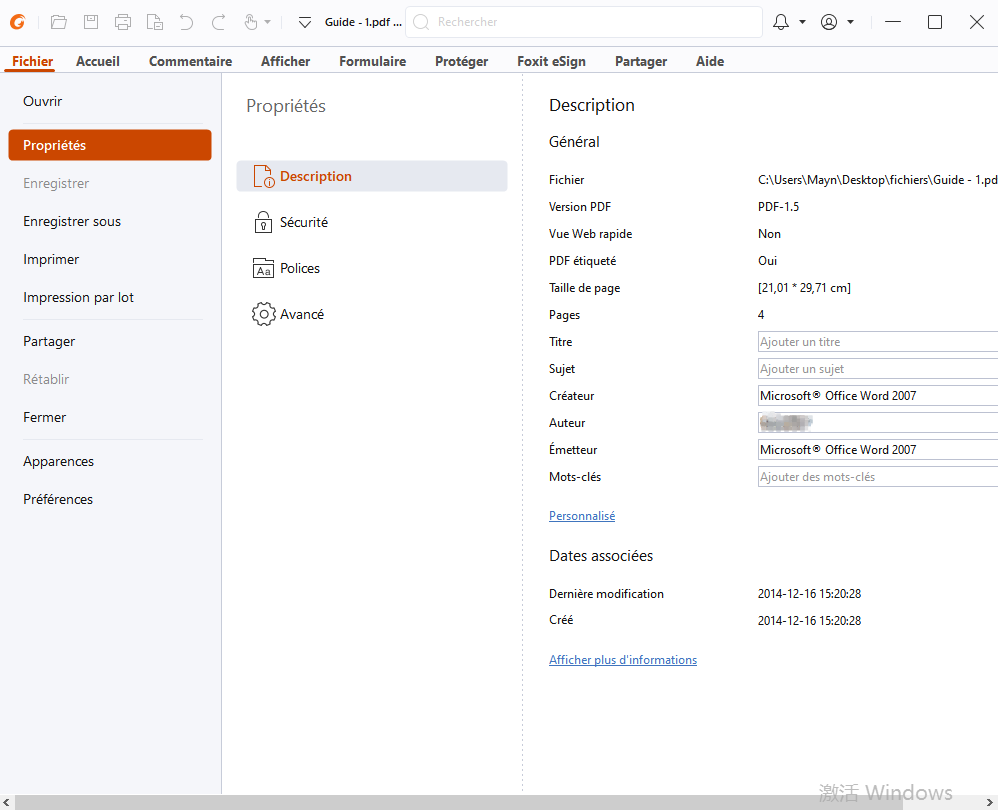Click the Mots-clés input field
This screenshot has height=810, width=998.
(x=878, y=477)
